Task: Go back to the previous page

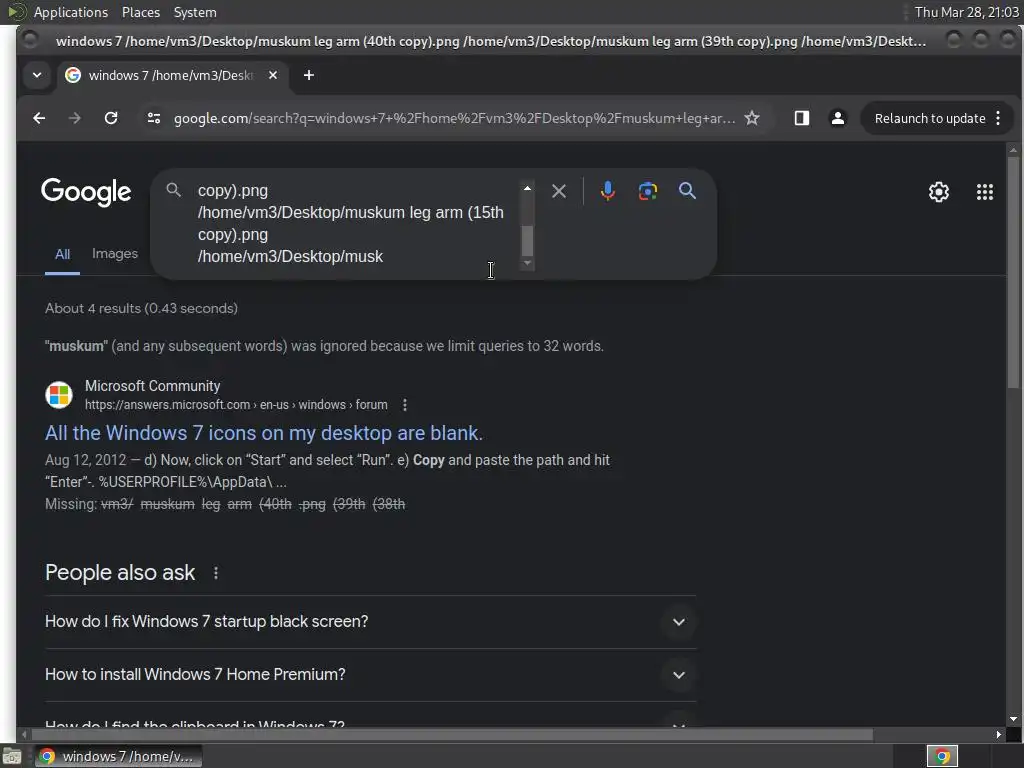Action: click(x=39, y=118)
